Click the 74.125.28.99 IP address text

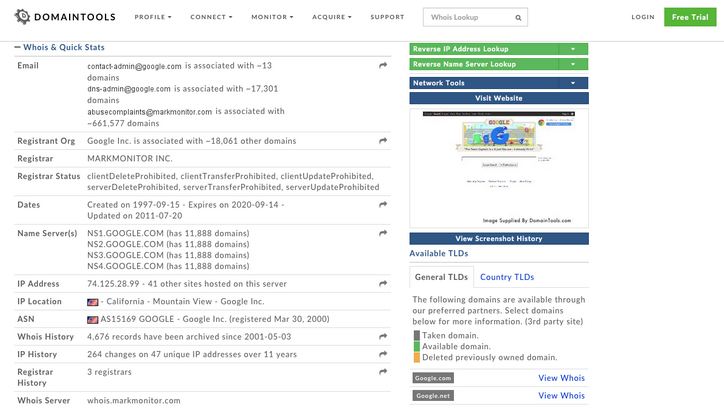tap(113, 284)
